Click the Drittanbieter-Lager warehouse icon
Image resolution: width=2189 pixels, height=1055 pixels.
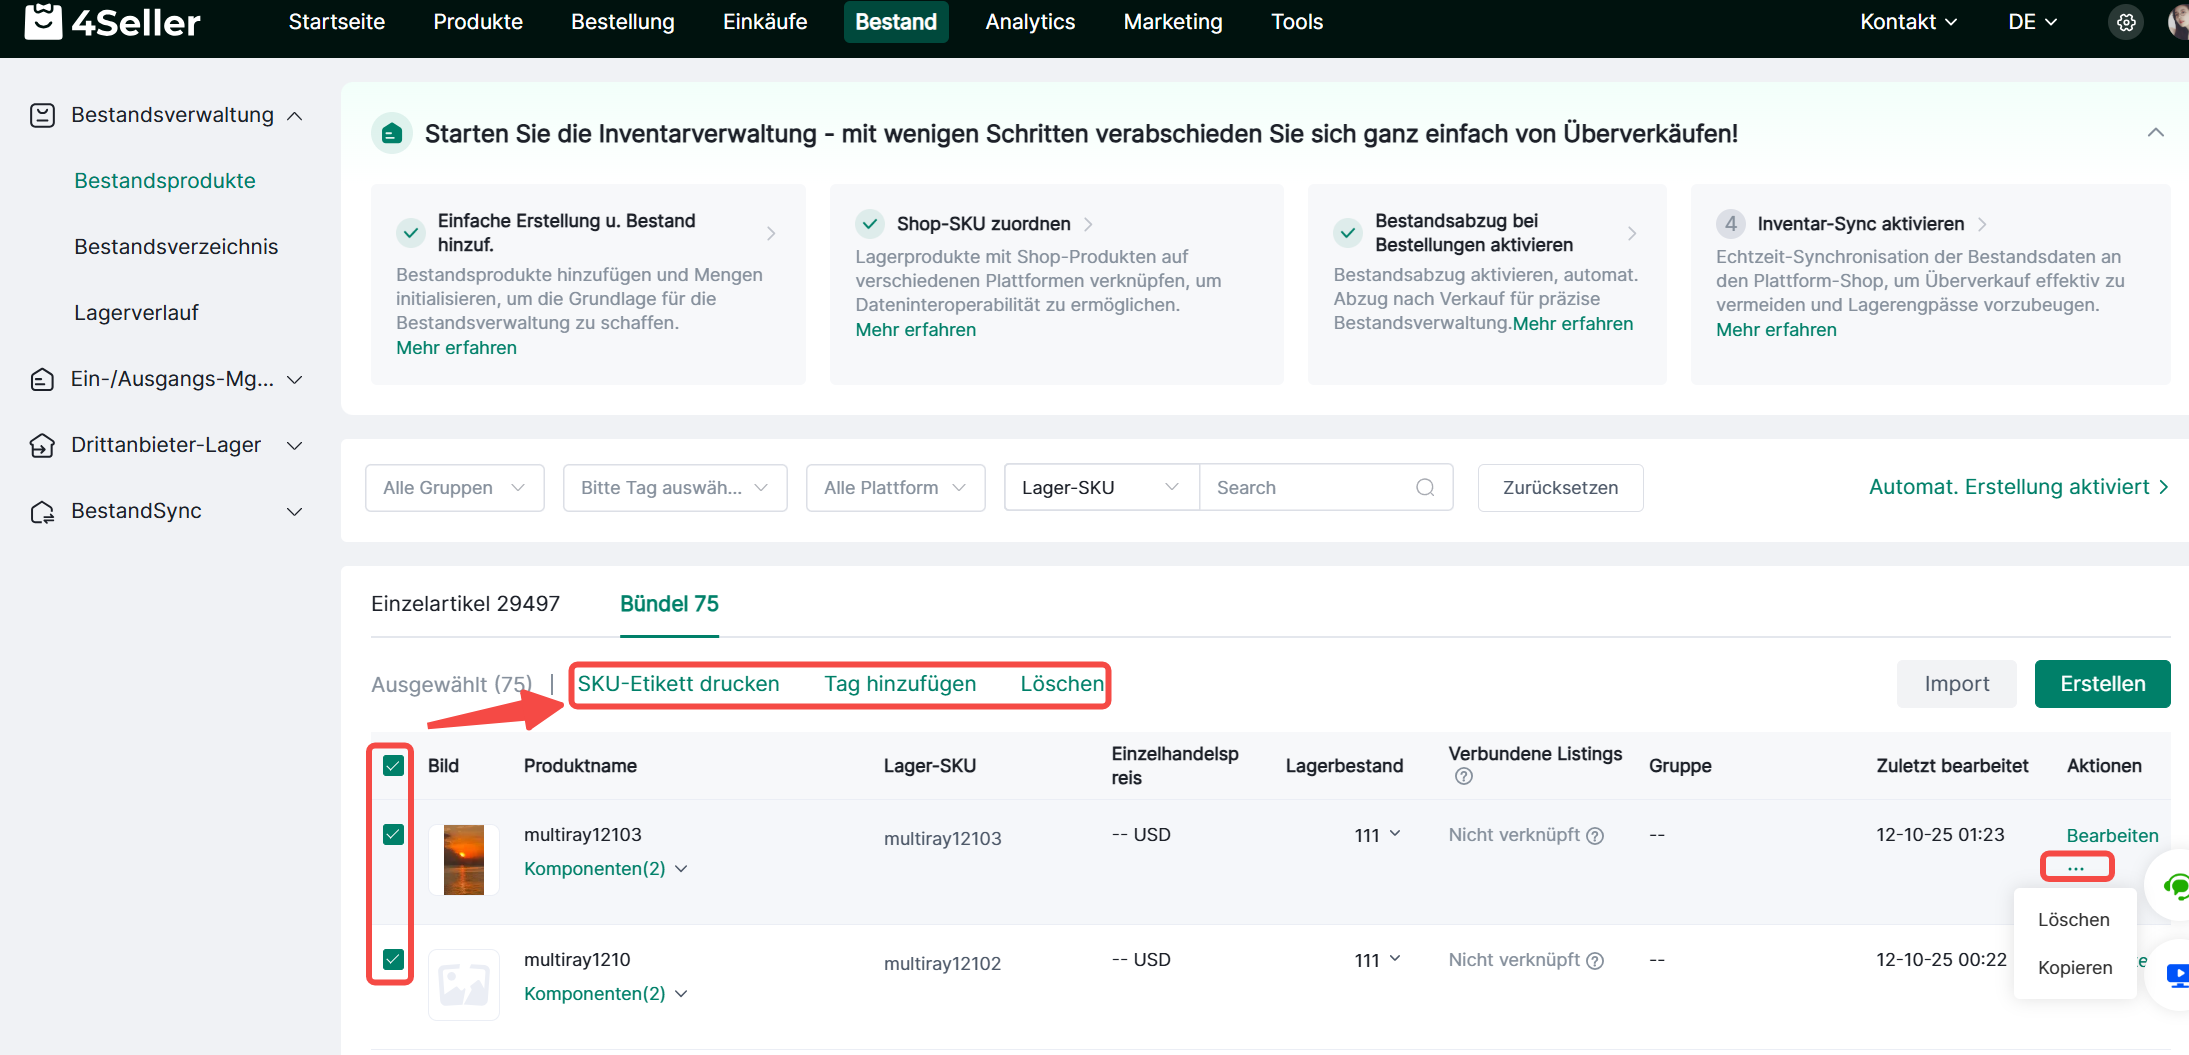click(42, 445)
